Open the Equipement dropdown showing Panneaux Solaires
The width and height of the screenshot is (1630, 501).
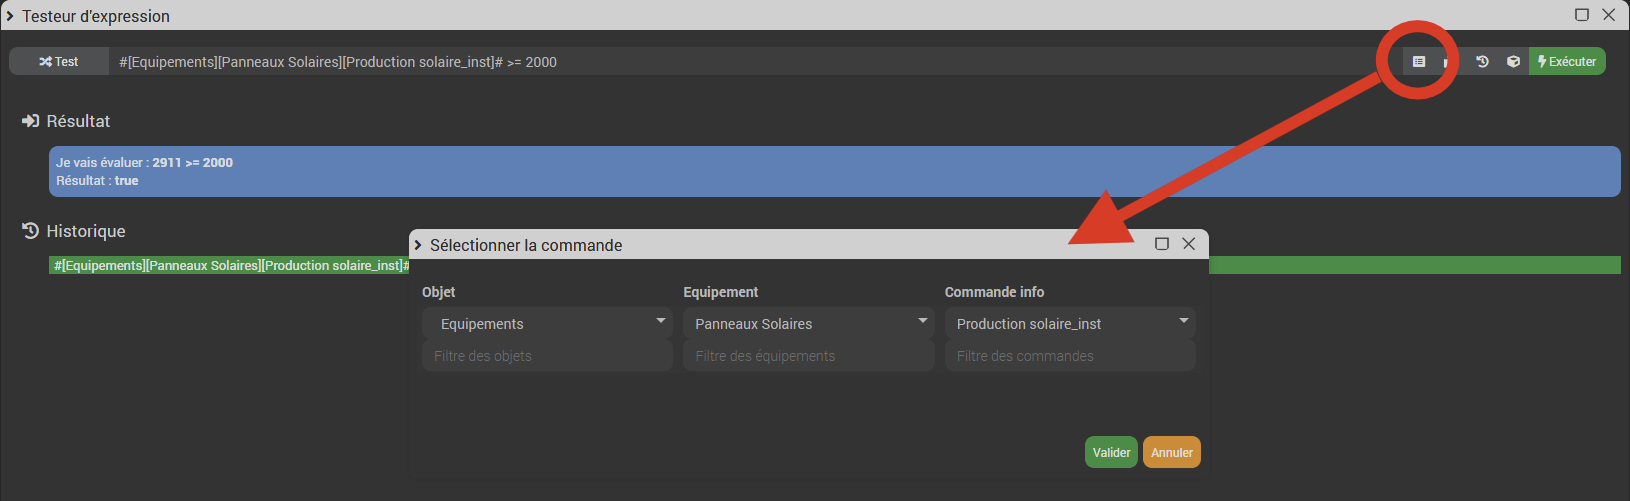tap(808, 324)
